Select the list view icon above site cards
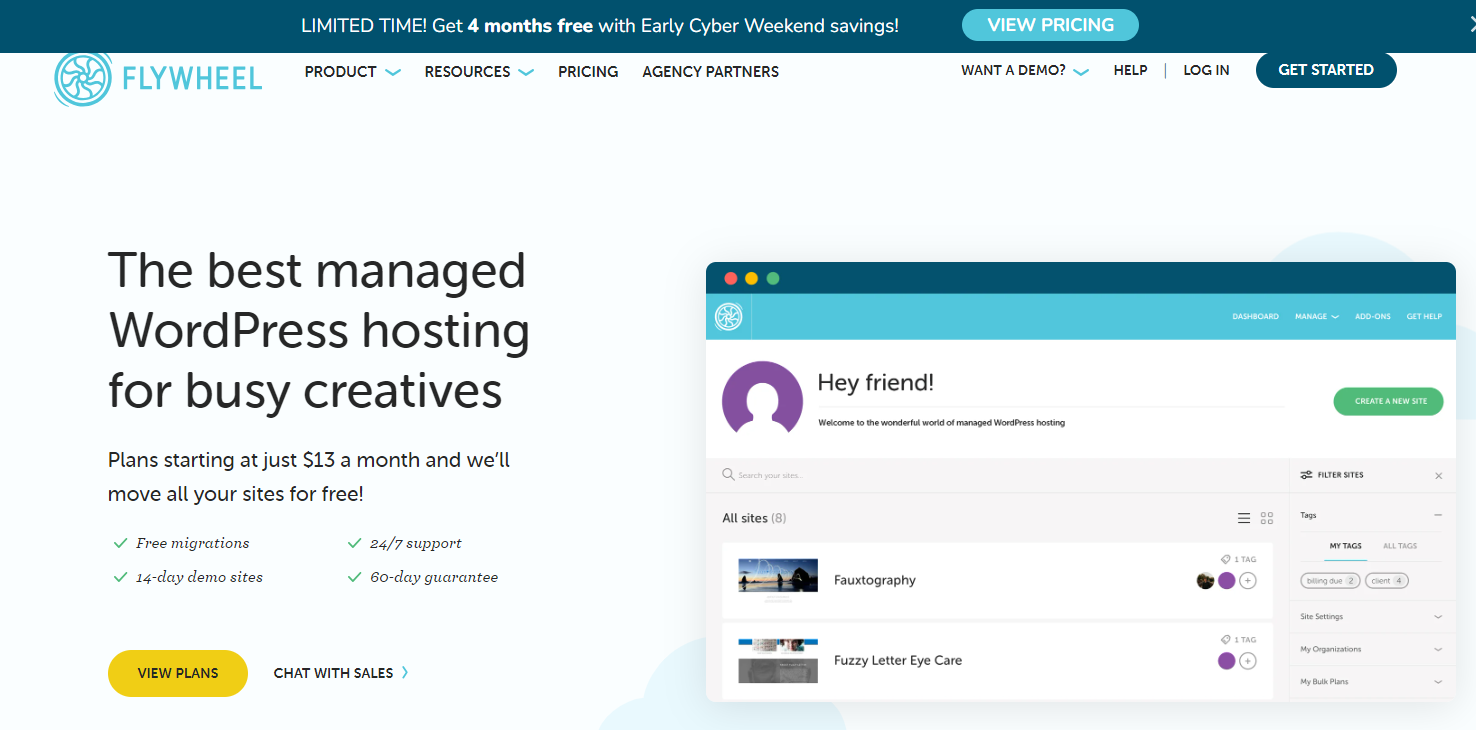The image size is (1476, 730). click(x=1246, y=518)
